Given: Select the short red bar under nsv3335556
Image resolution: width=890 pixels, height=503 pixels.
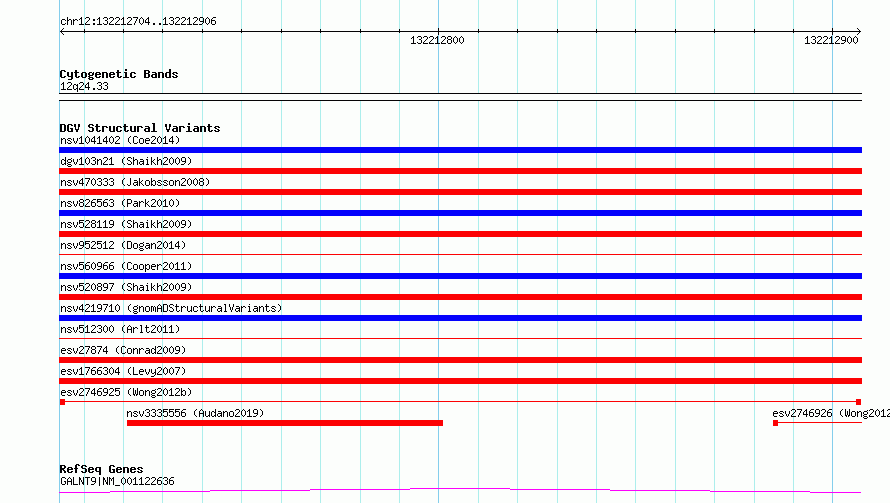Looking at the screenshot, I should click(x=285, y=423).
